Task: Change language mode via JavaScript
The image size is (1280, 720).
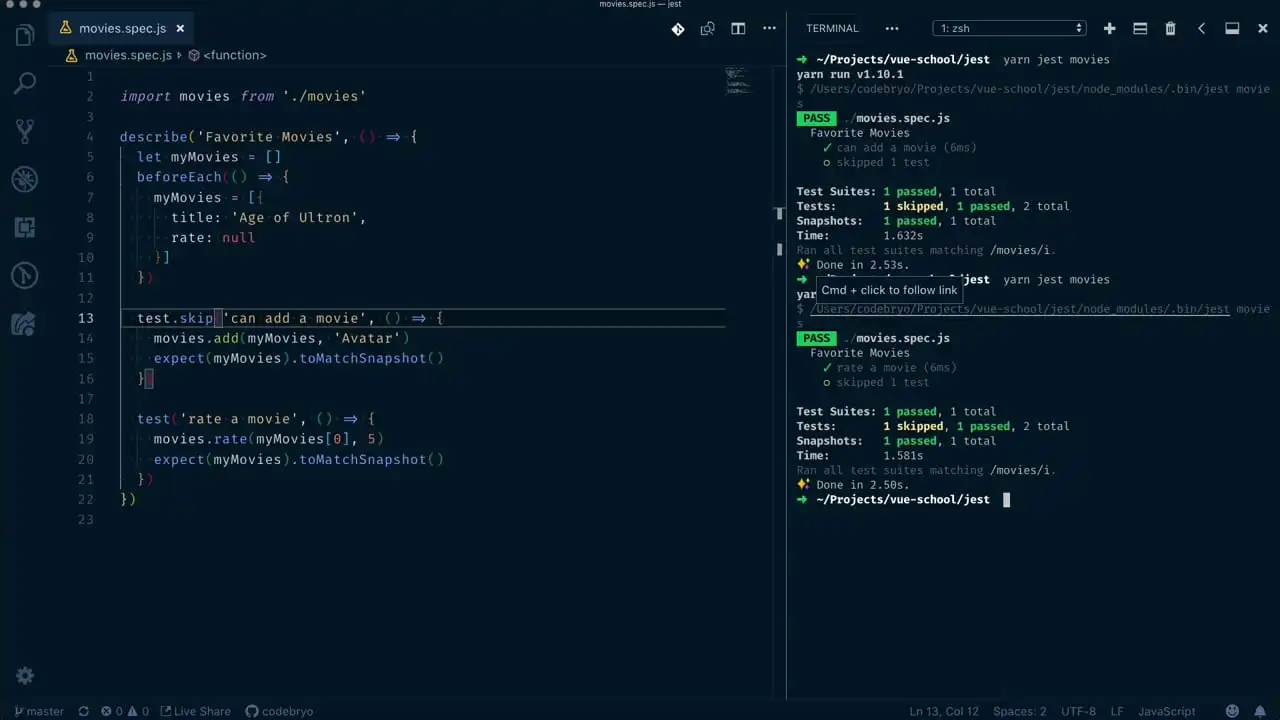Action: (1166, 711)
